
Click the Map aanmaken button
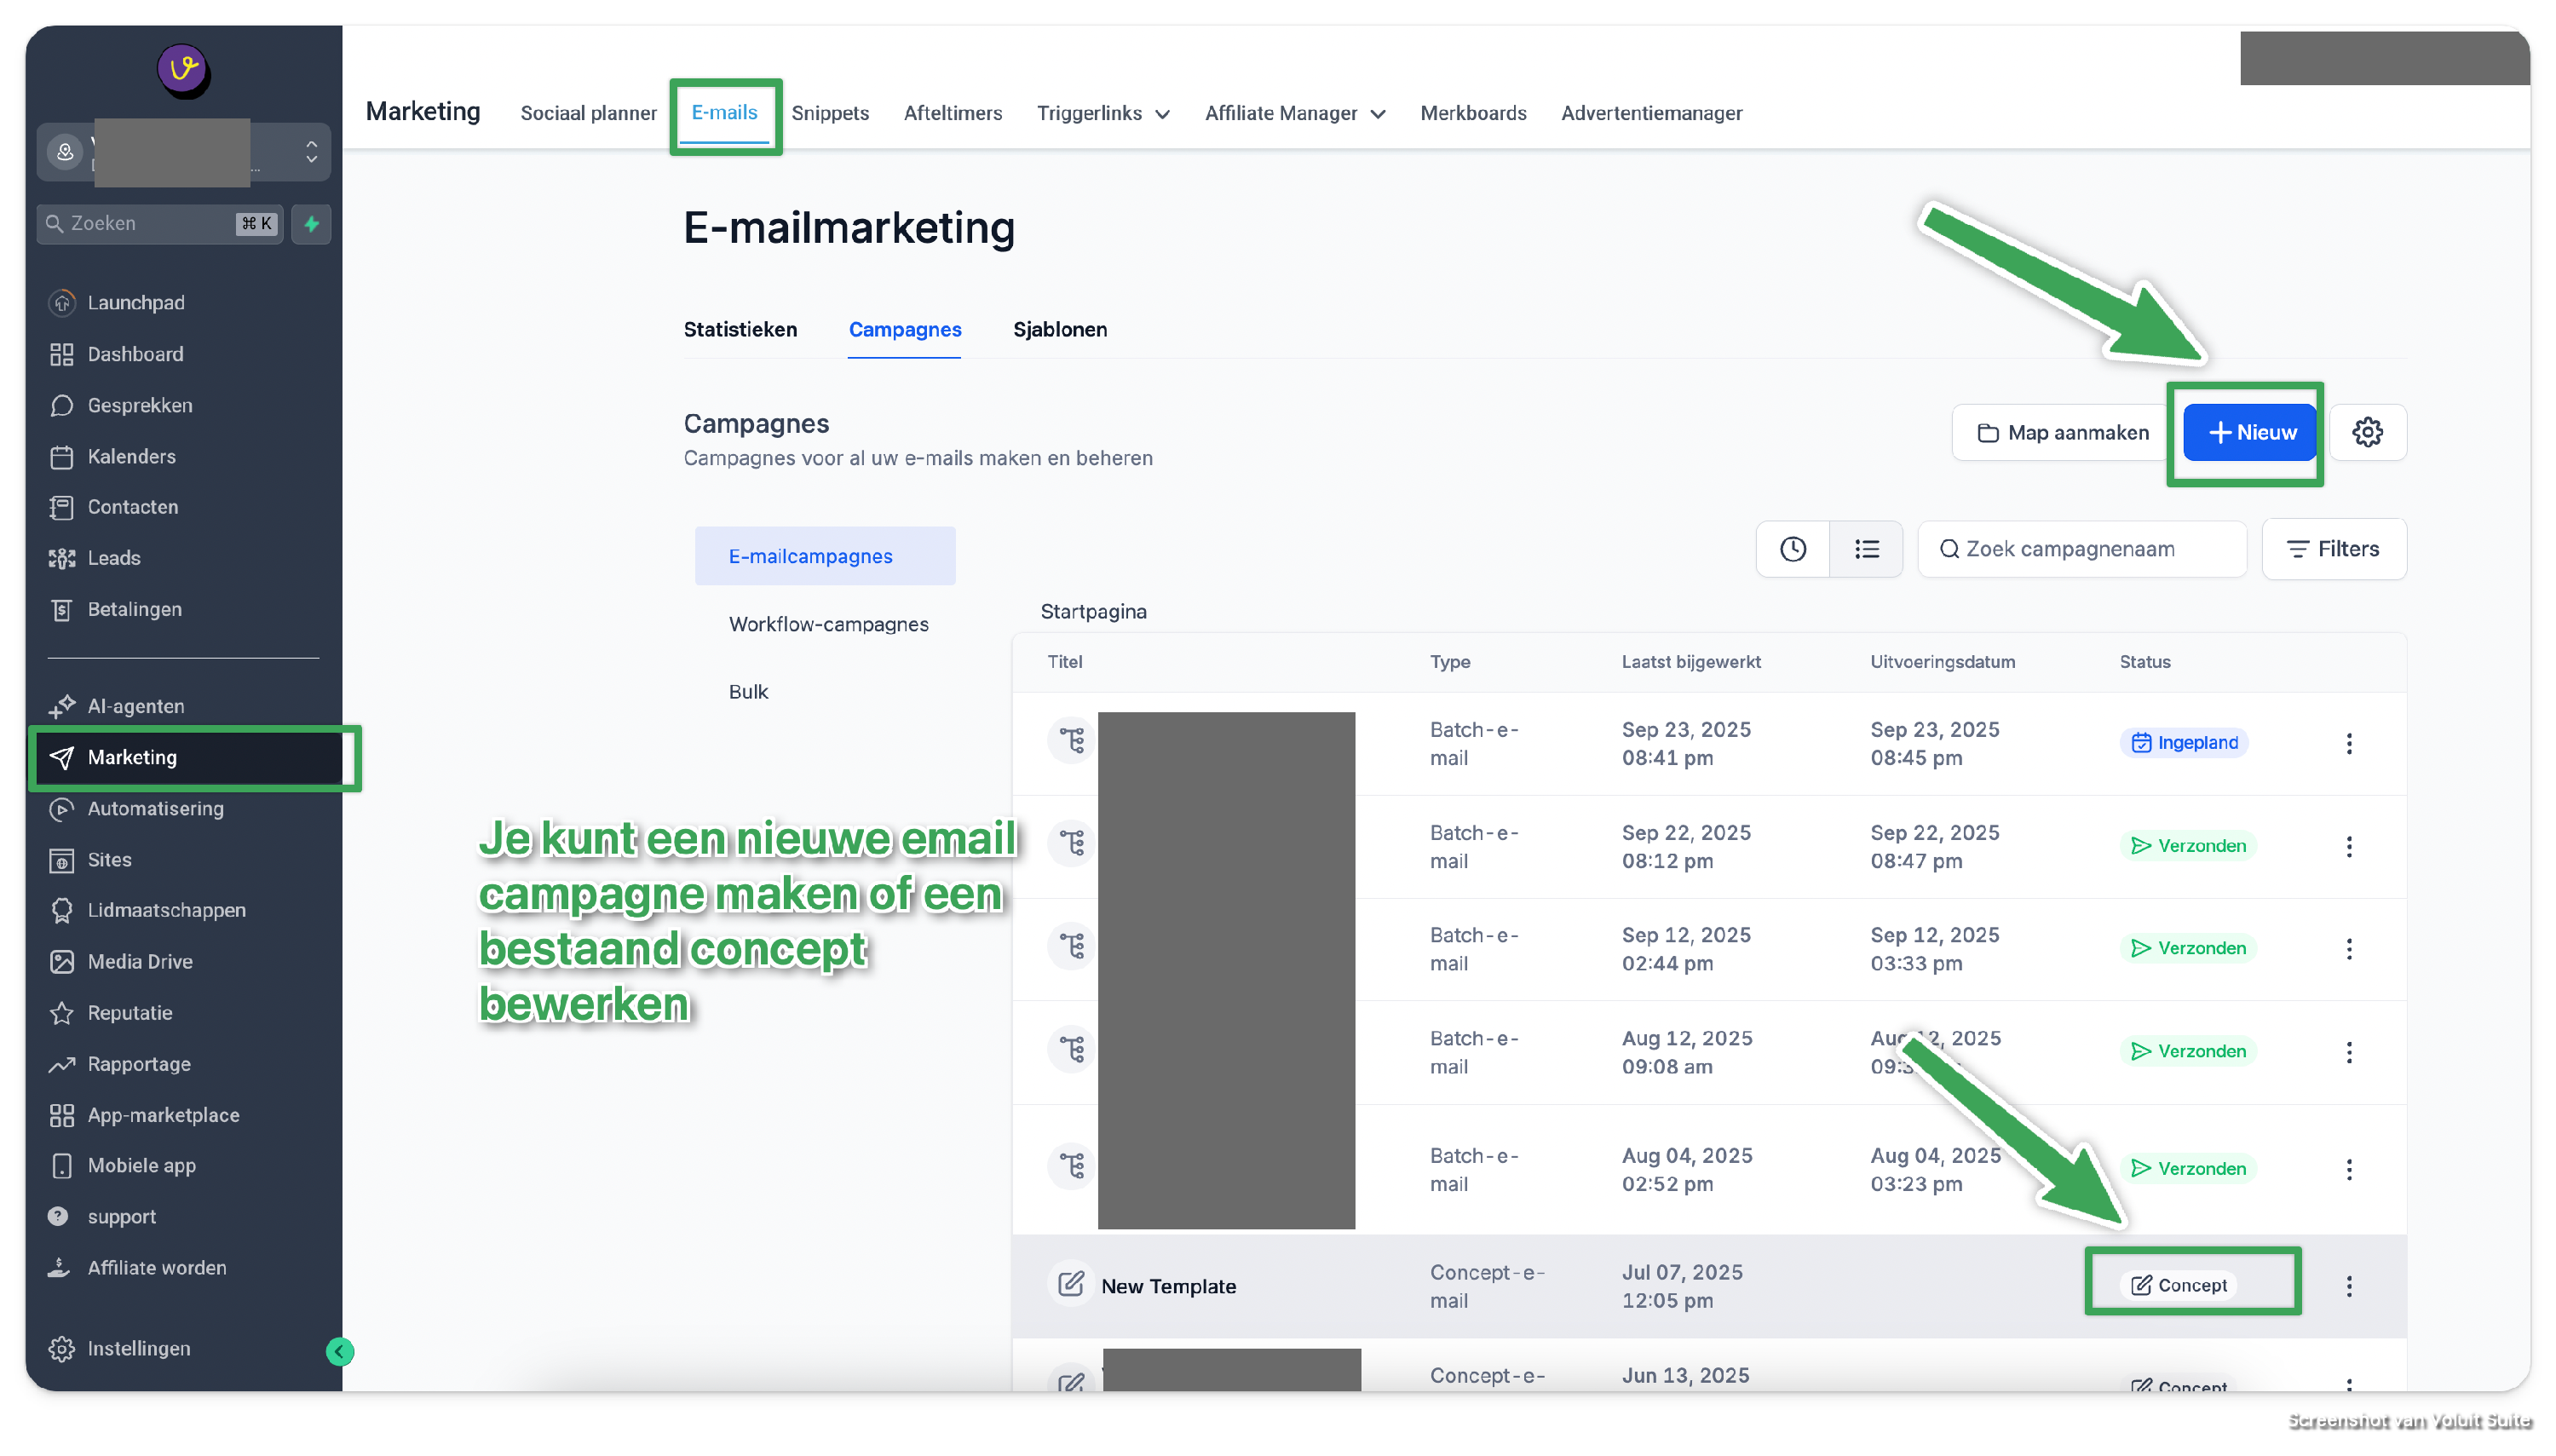(2061, 432)
